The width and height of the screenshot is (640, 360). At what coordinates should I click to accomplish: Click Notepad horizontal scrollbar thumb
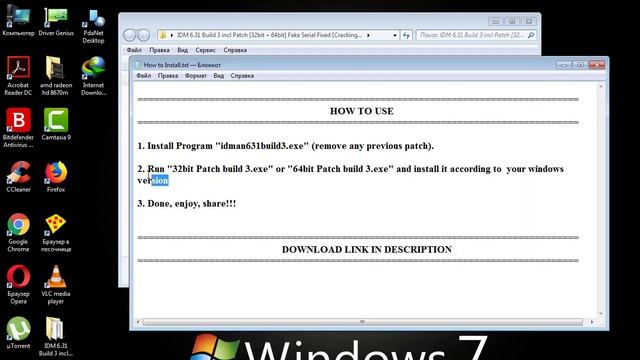click(362, 322)
